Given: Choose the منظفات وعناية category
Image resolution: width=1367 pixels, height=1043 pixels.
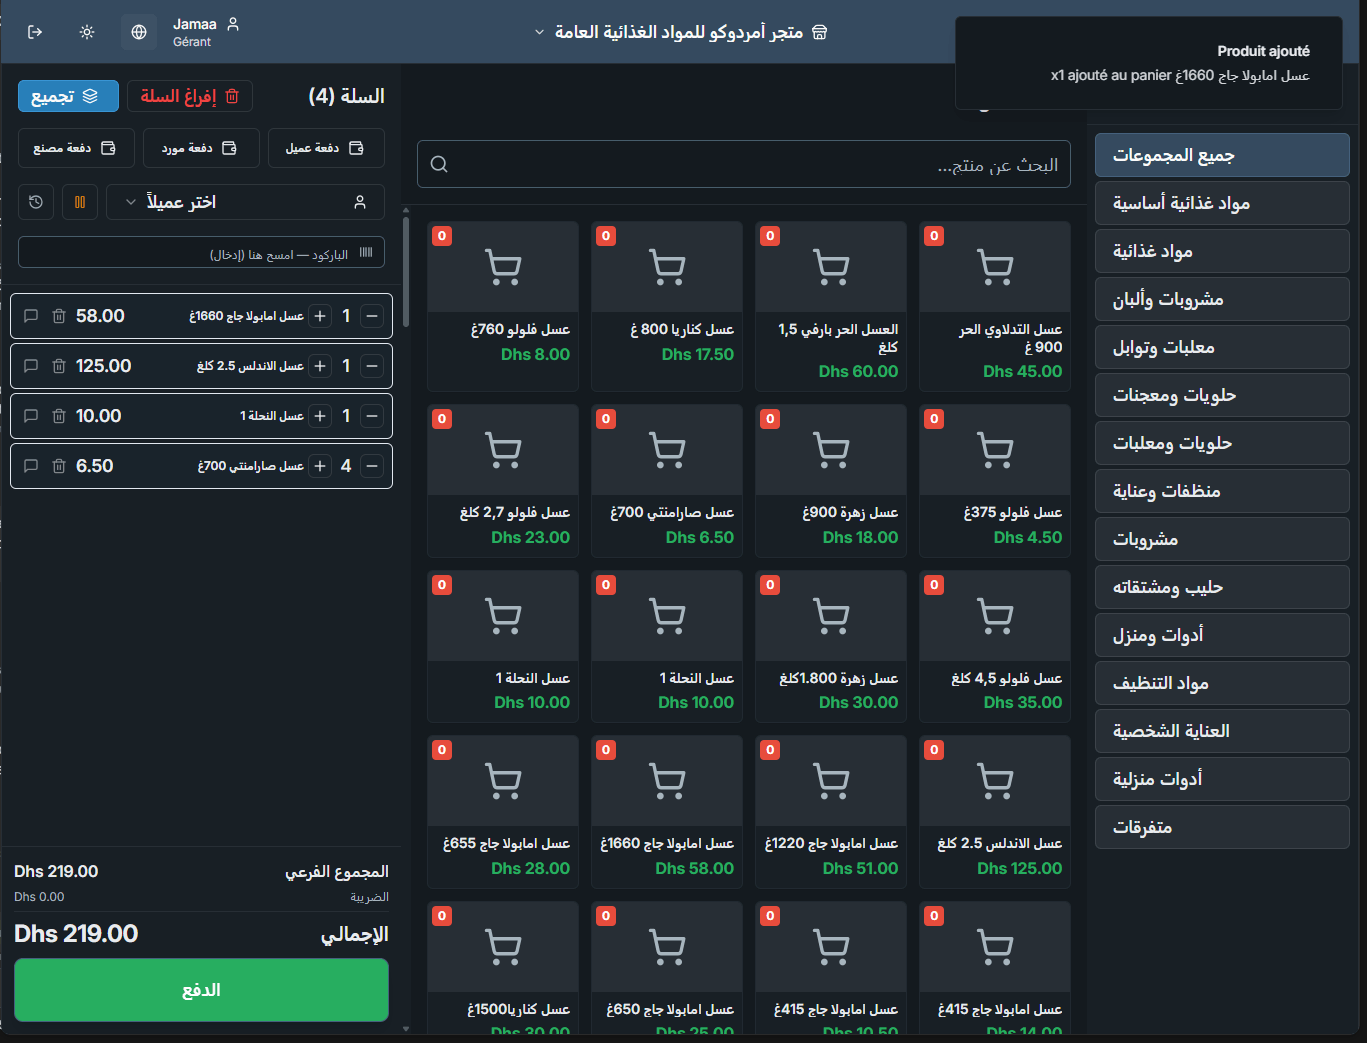Looking at the screenshot, I should (x=1222, y=491).
